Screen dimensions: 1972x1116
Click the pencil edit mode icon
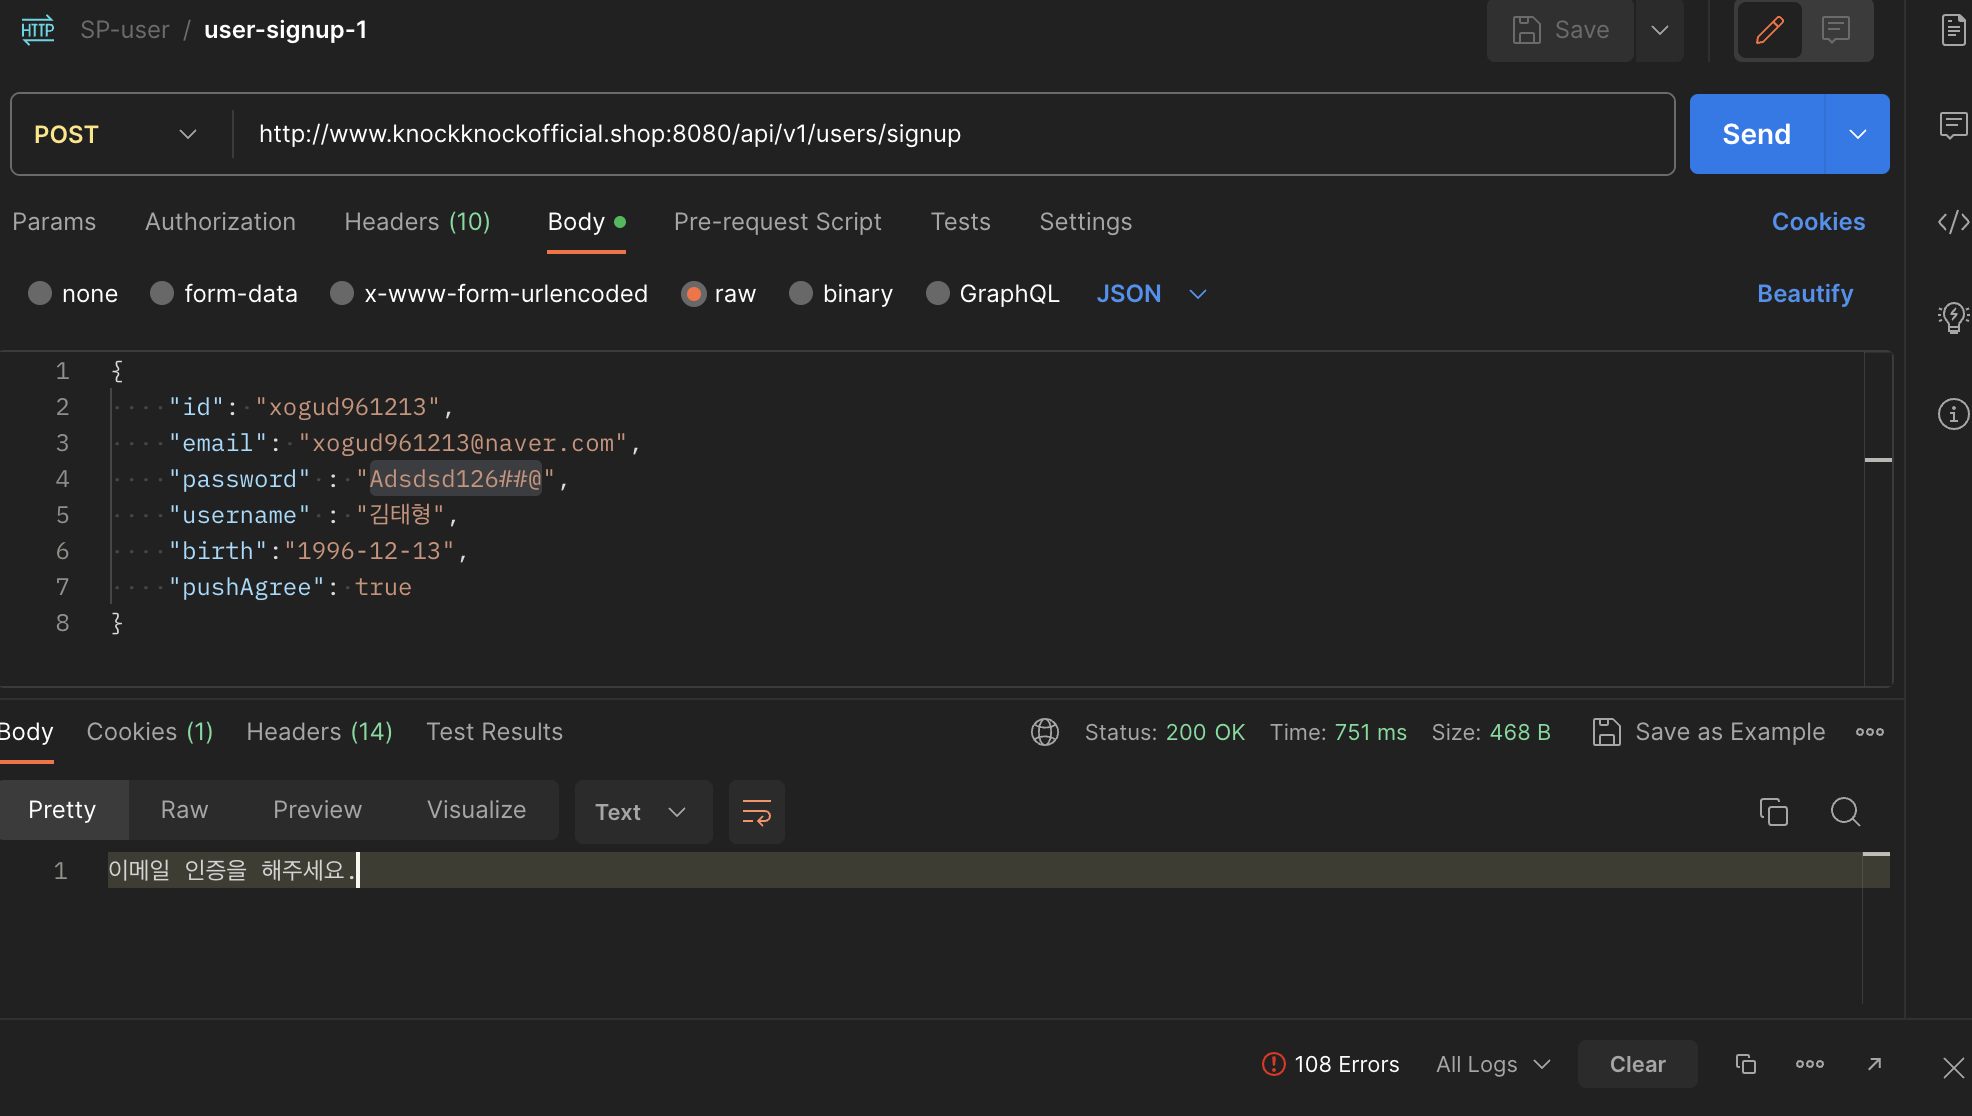click(1769, 30)
